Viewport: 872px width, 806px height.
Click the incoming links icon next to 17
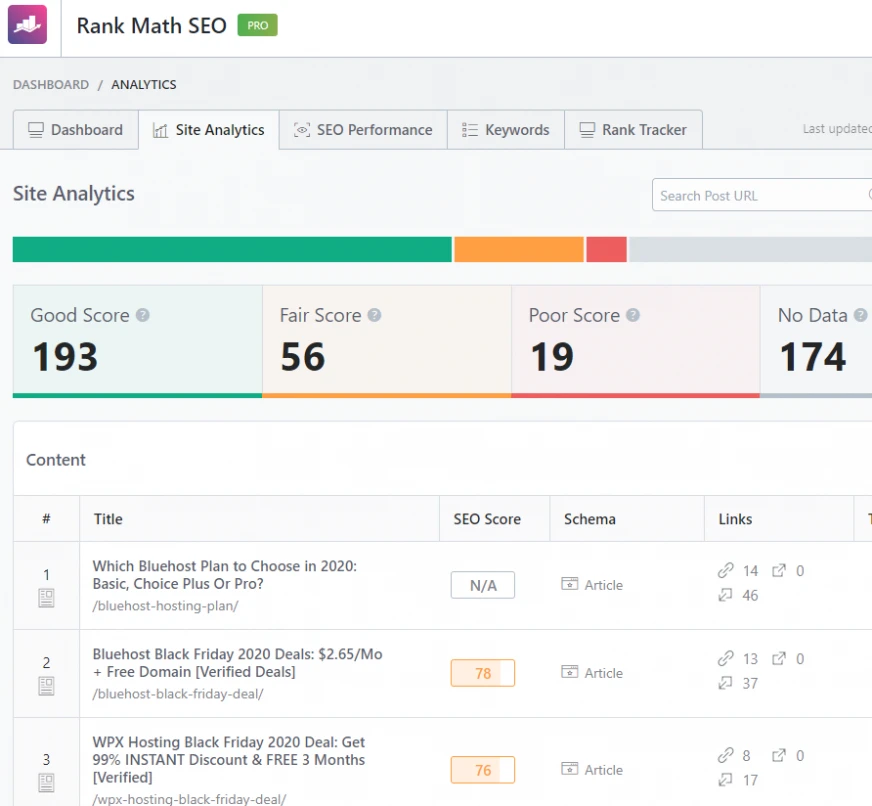tap(725, 779)
